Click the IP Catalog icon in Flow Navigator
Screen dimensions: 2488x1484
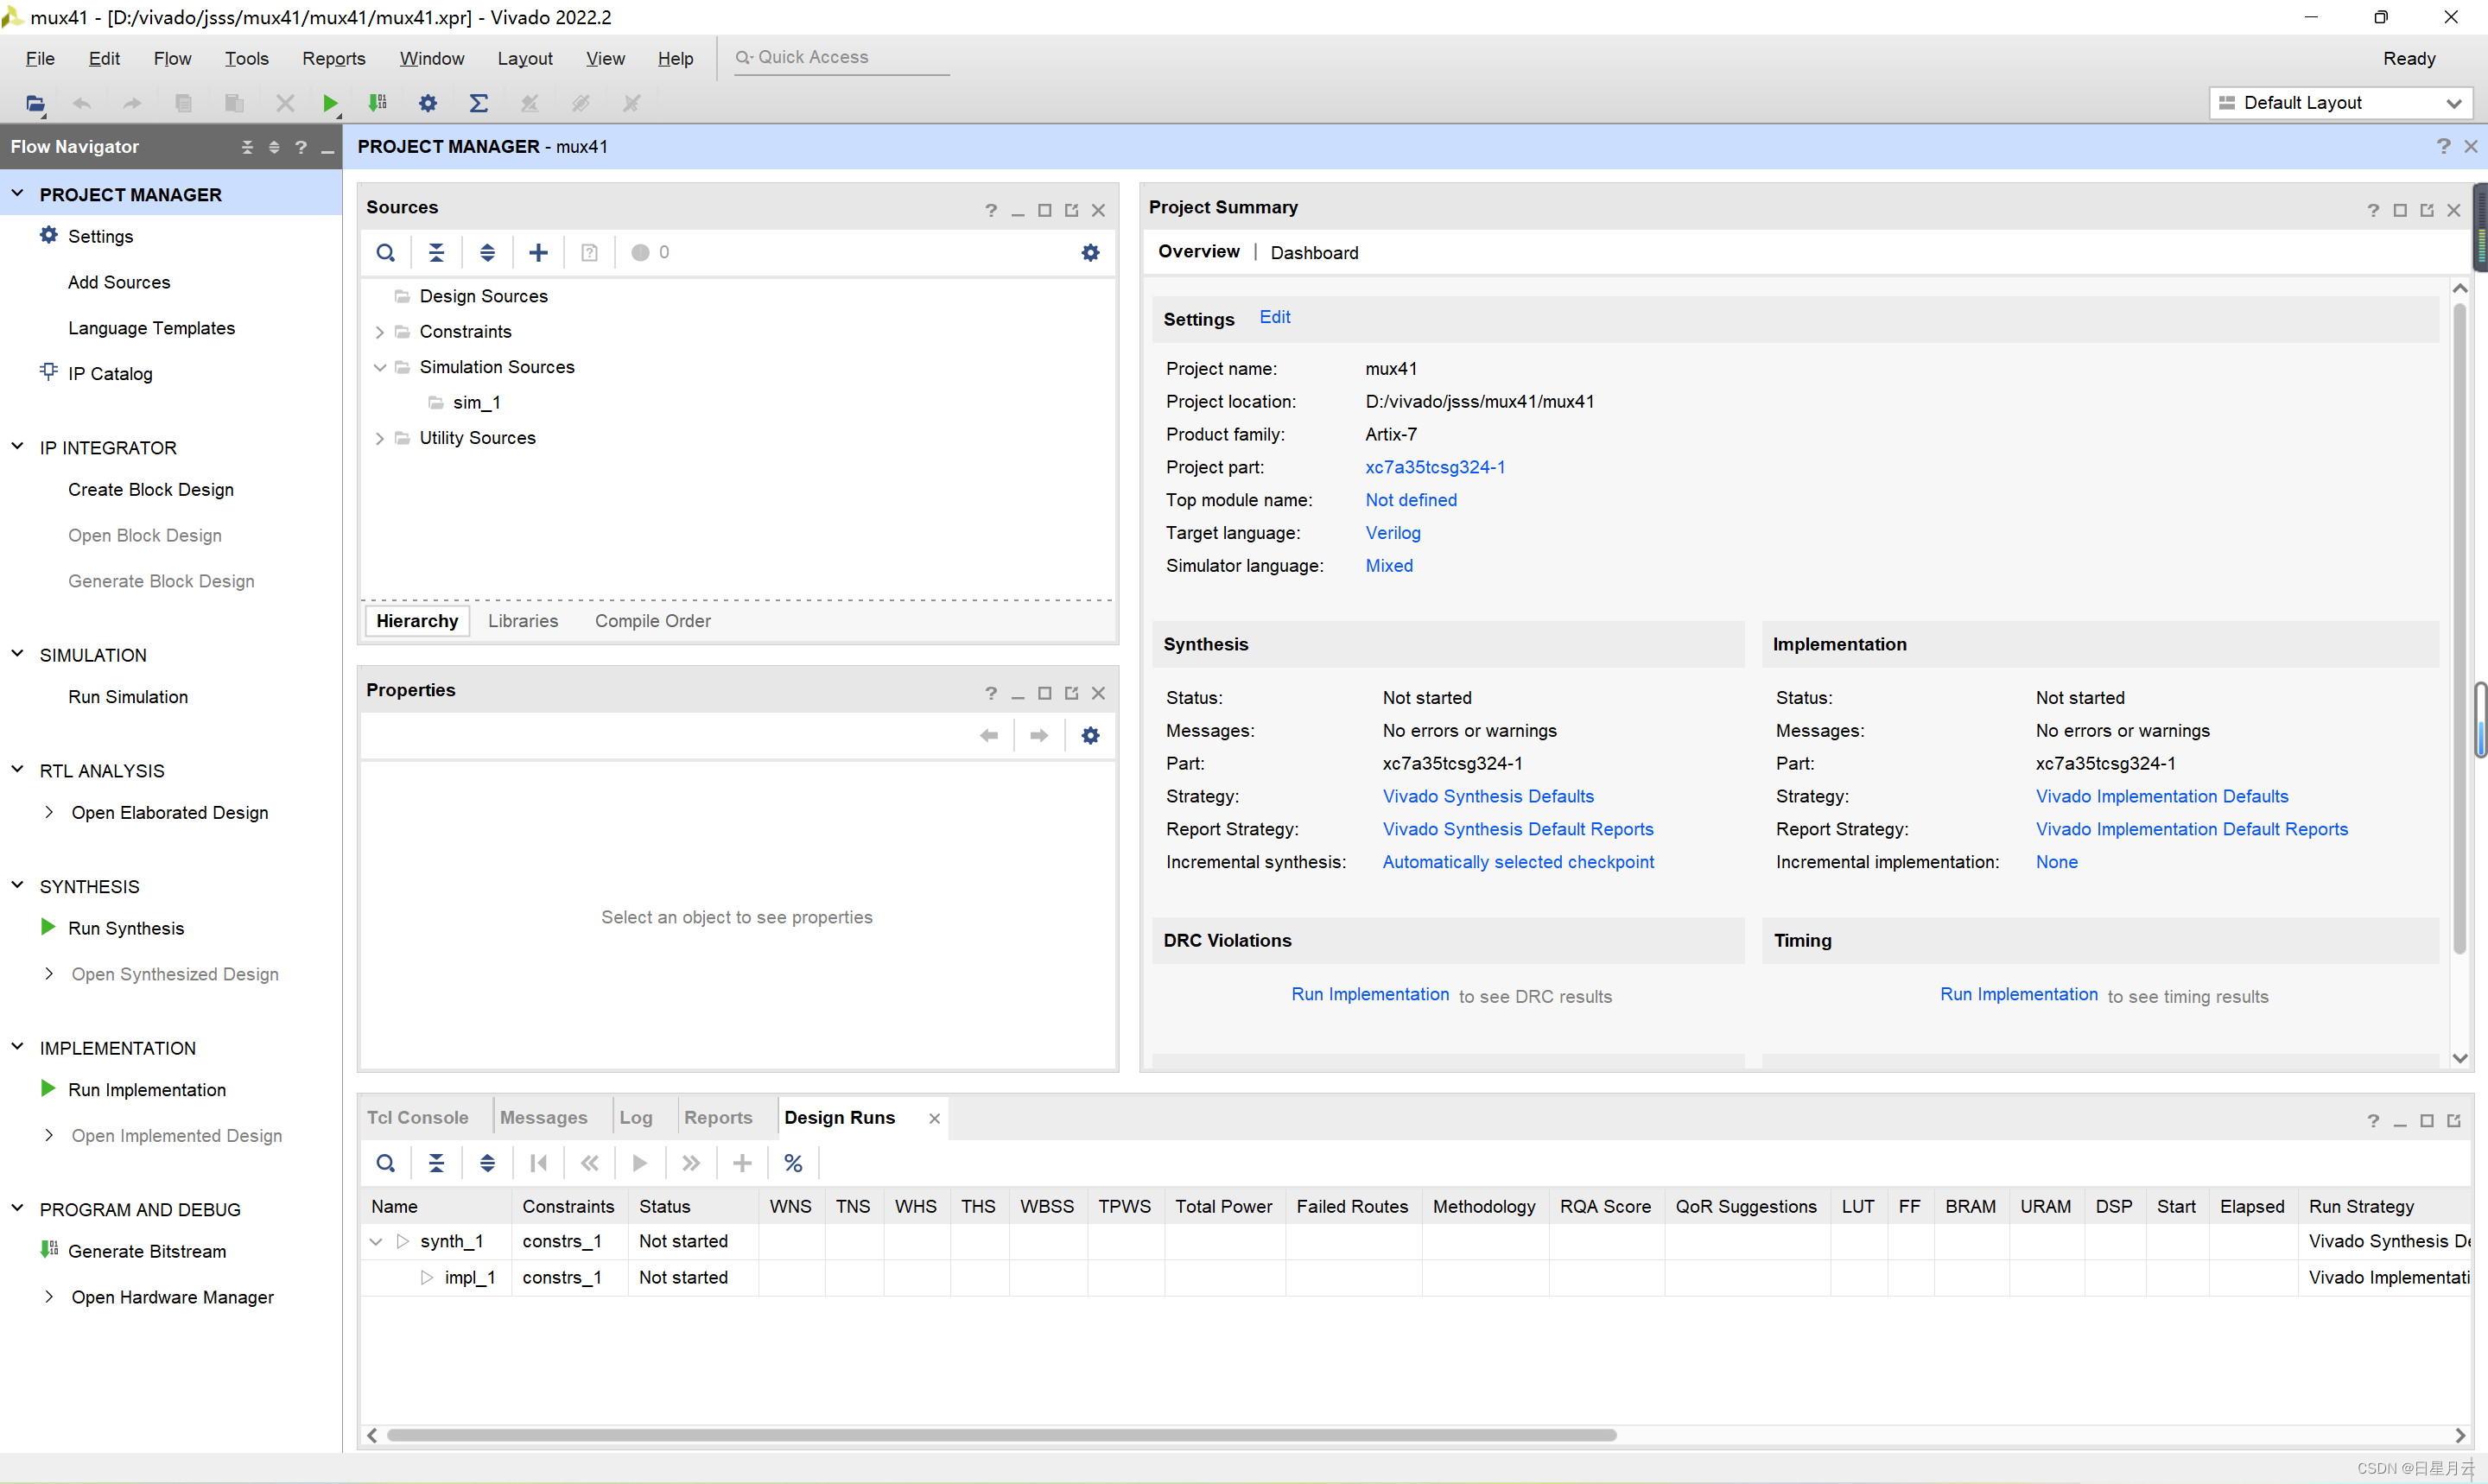pos(48,373)
